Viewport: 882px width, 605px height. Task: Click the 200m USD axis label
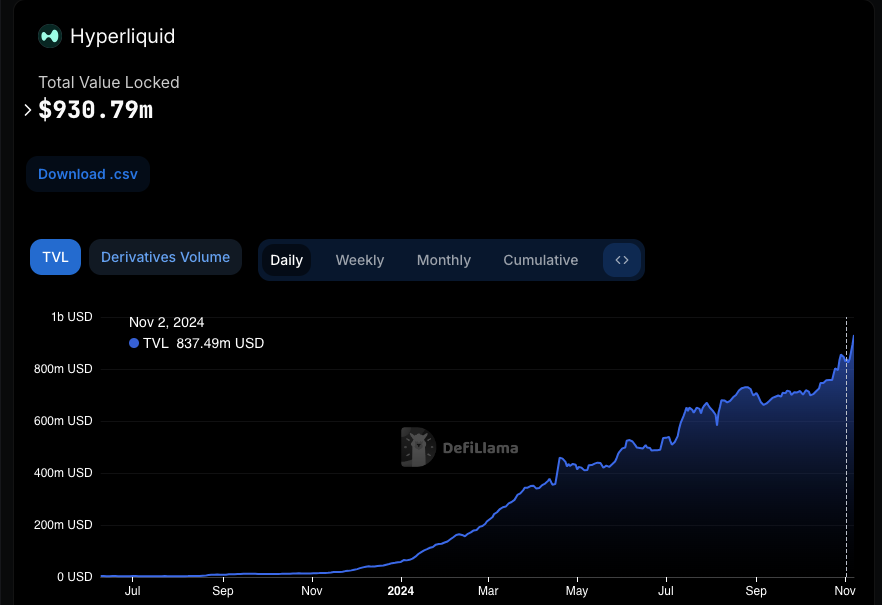[63, 525]
